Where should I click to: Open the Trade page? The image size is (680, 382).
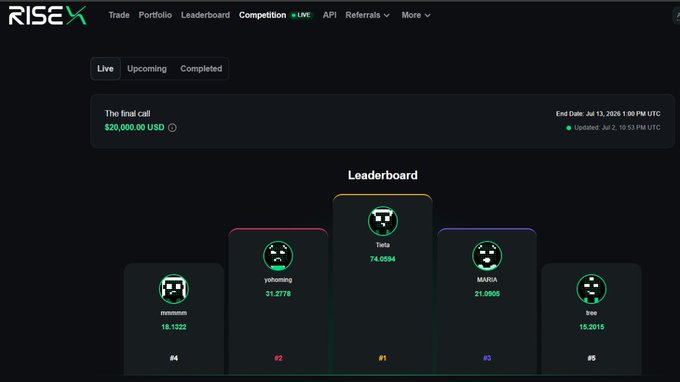(119, 15)
